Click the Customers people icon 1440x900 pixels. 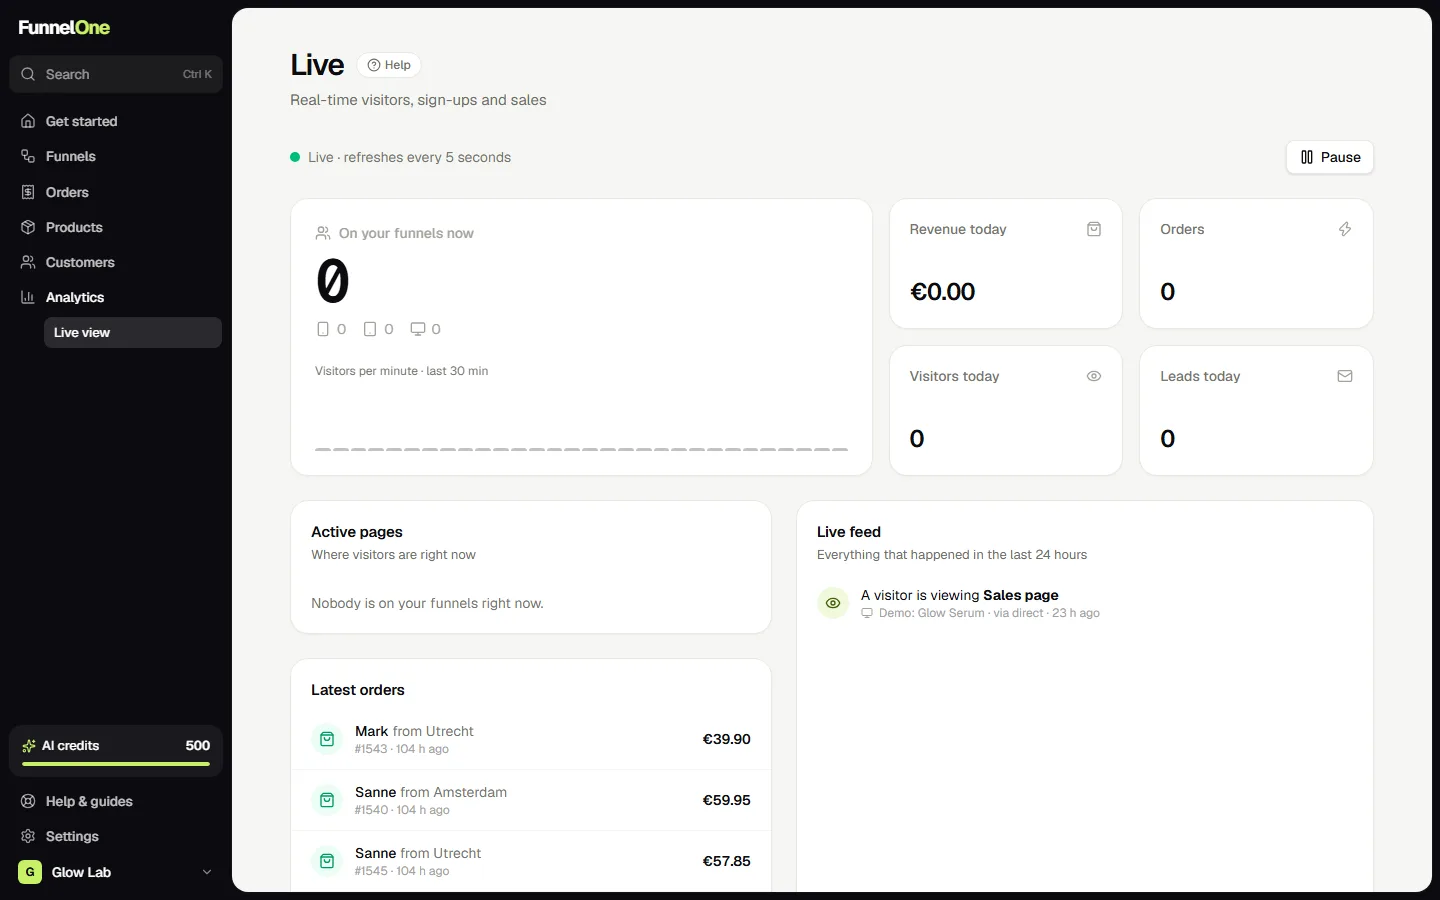coord(28,262)
